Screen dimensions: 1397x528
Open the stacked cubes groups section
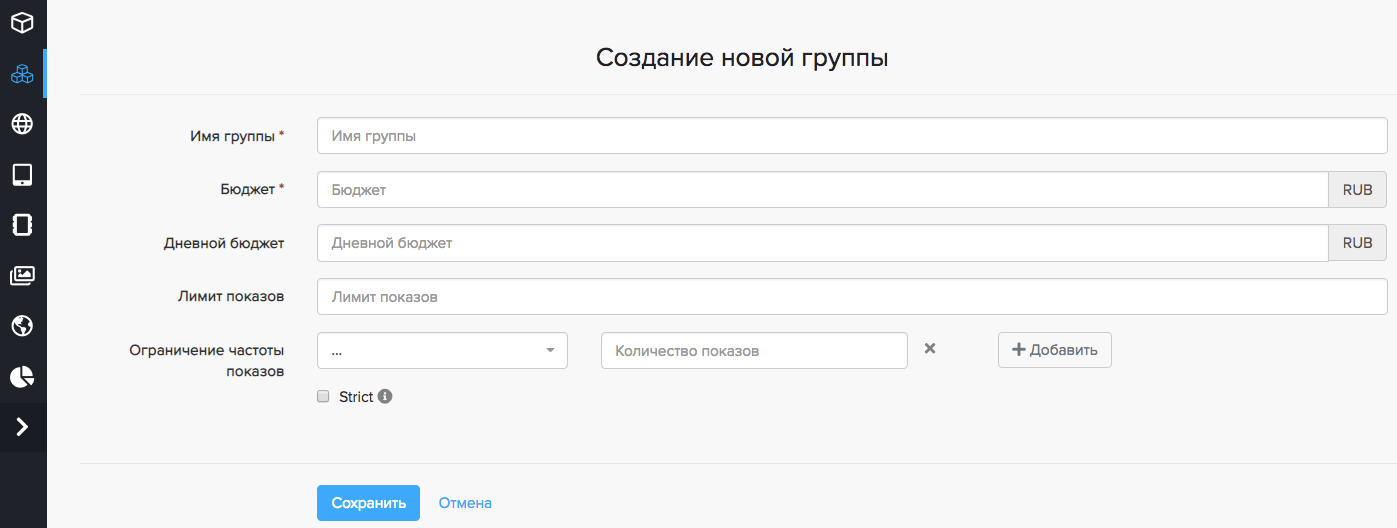[22, 74]
